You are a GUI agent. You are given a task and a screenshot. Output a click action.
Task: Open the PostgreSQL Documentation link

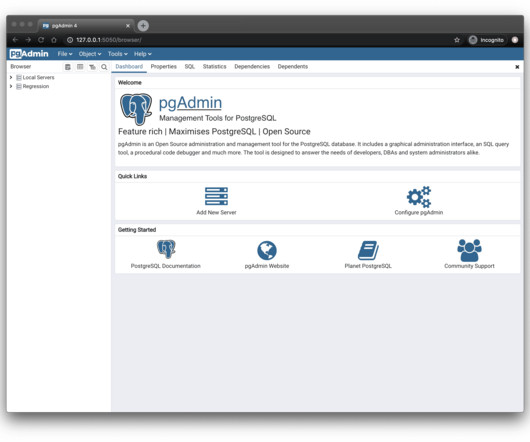(166, 266)
